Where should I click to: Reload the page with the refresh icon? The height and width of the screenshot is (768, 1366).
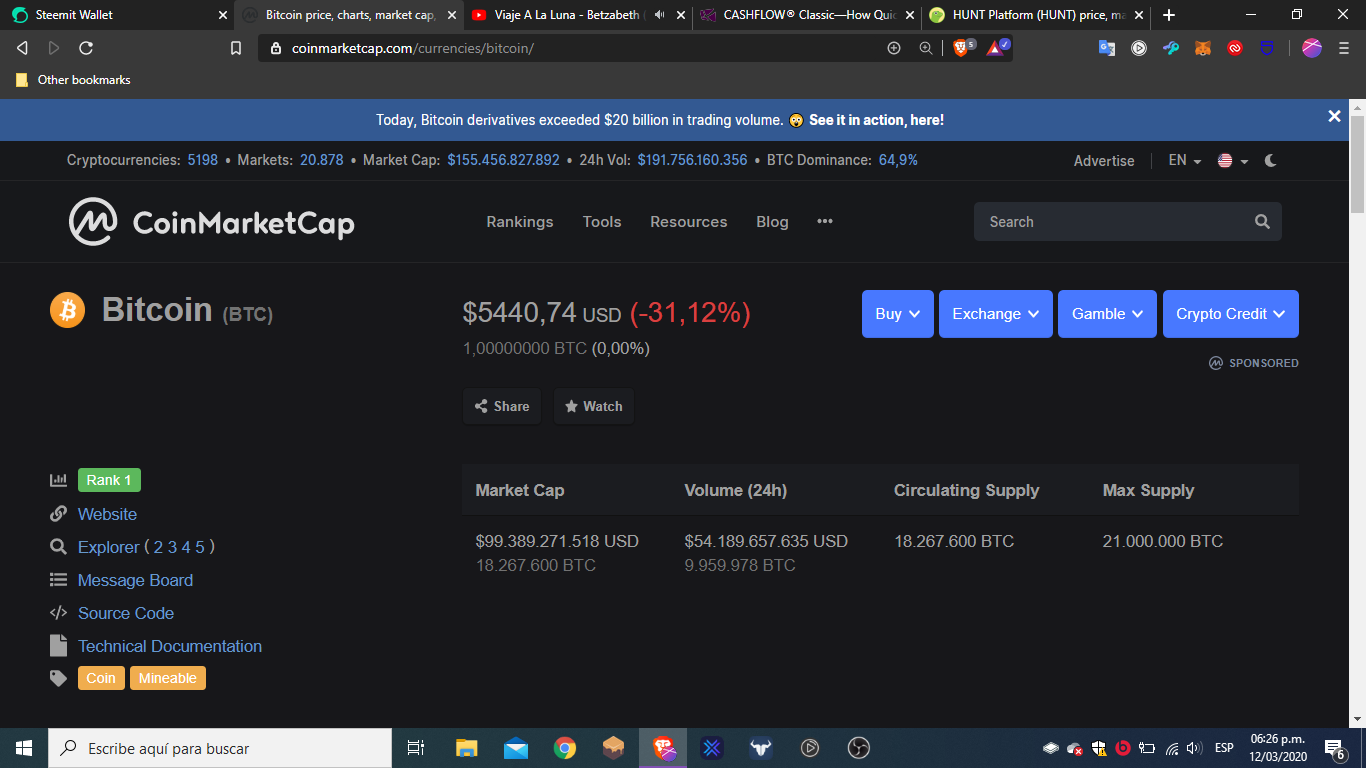click(86, 48)
